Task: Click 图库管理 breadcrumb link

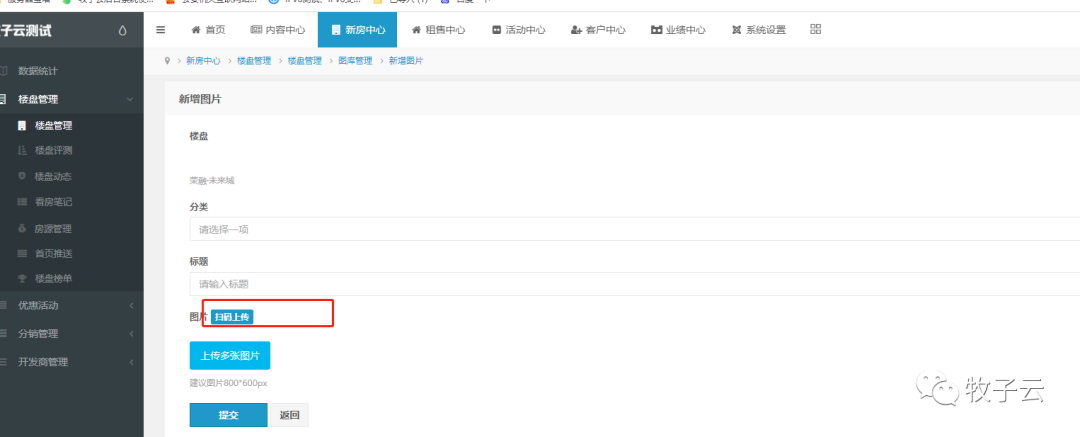Action: click(x=355, y=61)
